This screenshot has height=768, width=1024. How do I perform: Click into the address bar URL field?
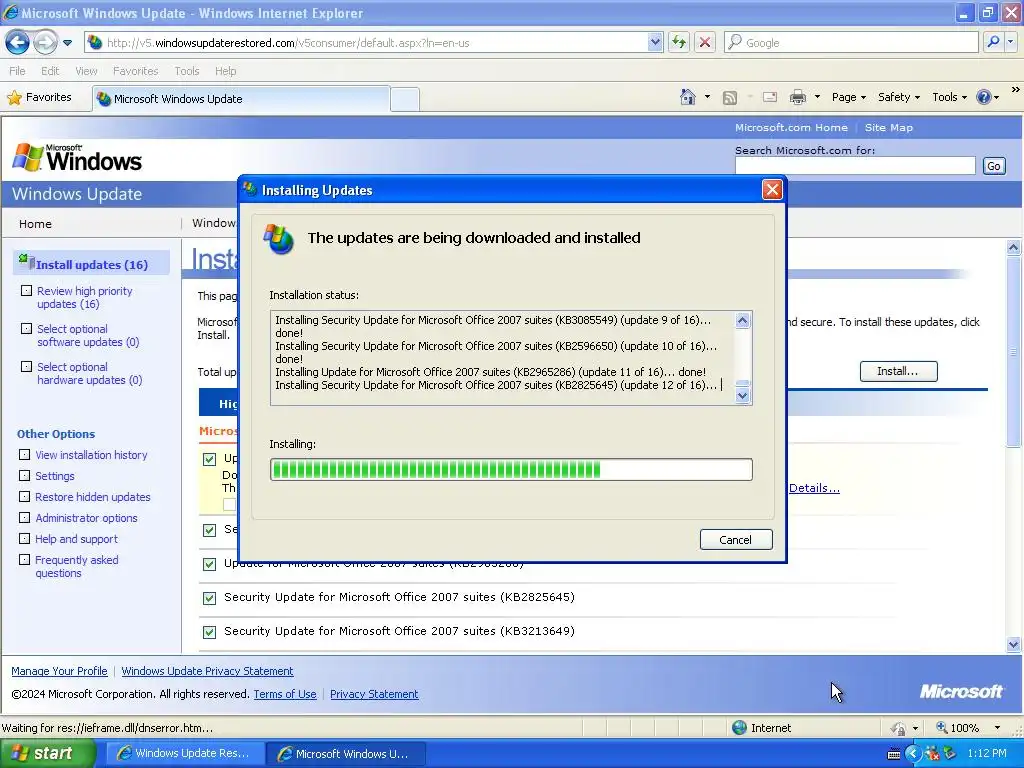[376, 42]
